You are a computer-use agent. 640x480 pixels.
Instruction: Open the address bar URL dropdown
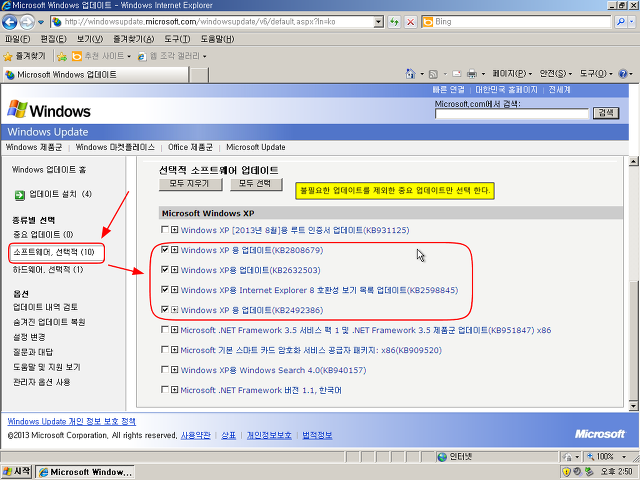click(x=379, y=22)
